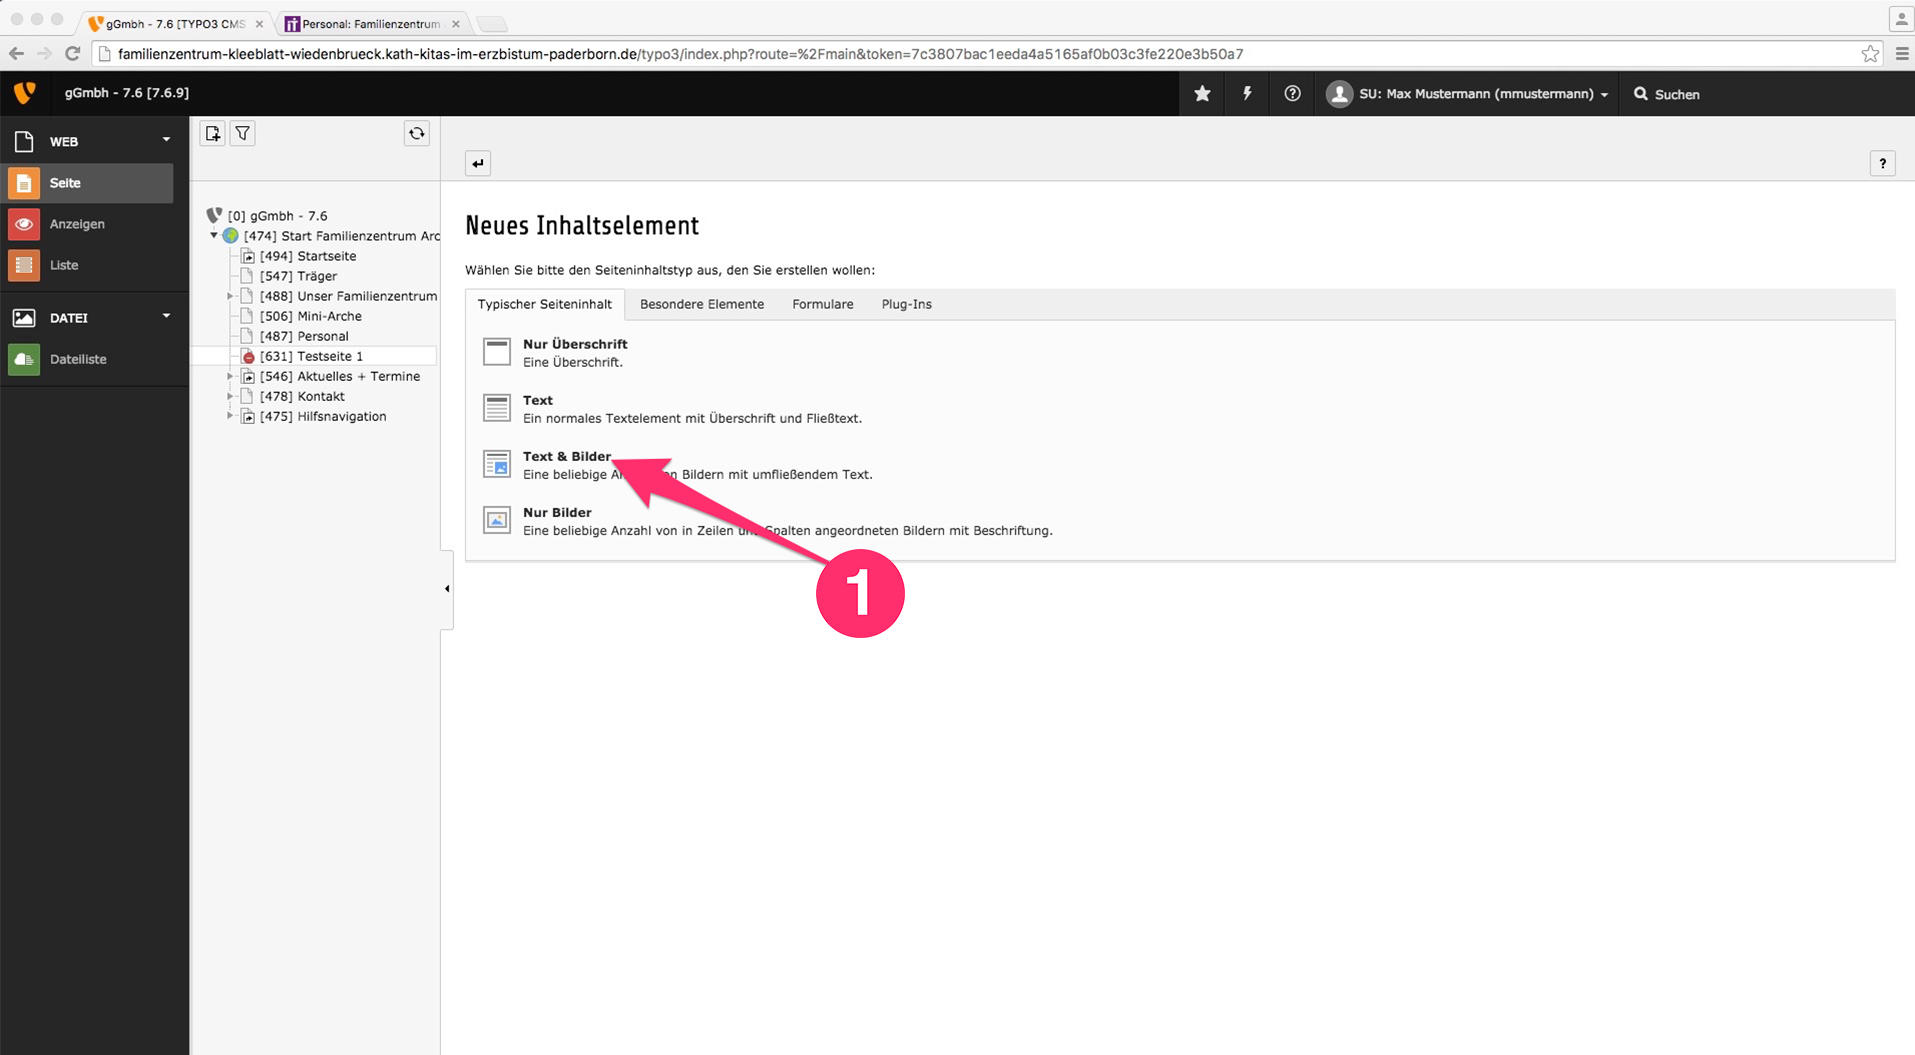Choose the Nur Überschrift content element
The height and width of the screenshot is (1055, 1915).
[x=575, y=344]
